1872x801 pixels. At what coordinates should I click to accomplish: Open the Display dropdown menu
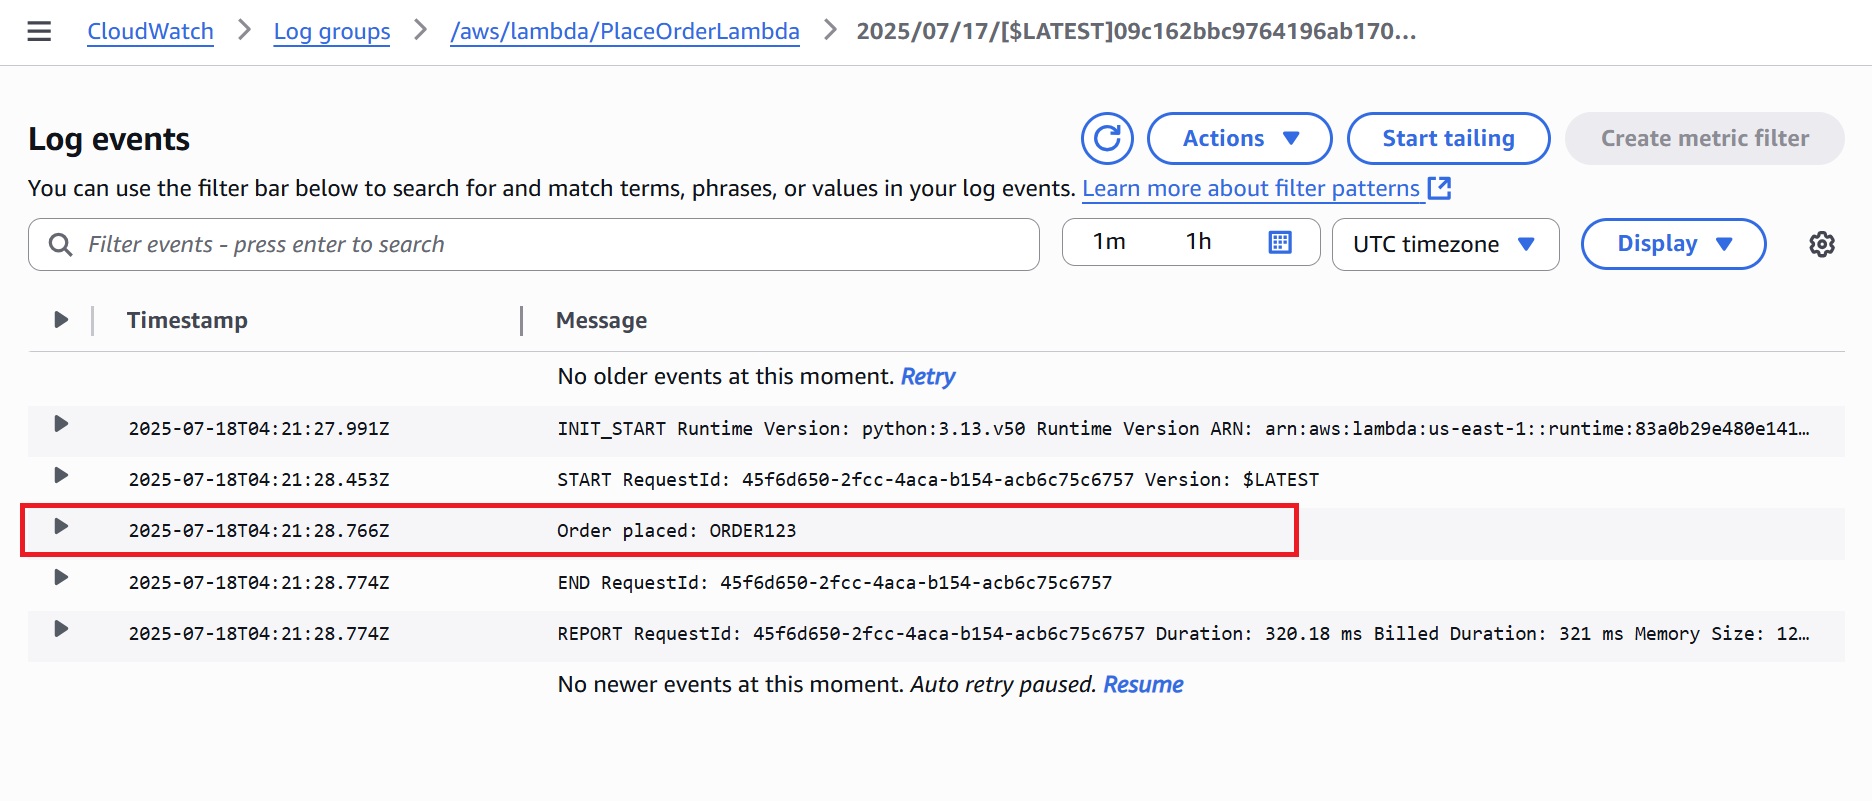[1673, 244]
